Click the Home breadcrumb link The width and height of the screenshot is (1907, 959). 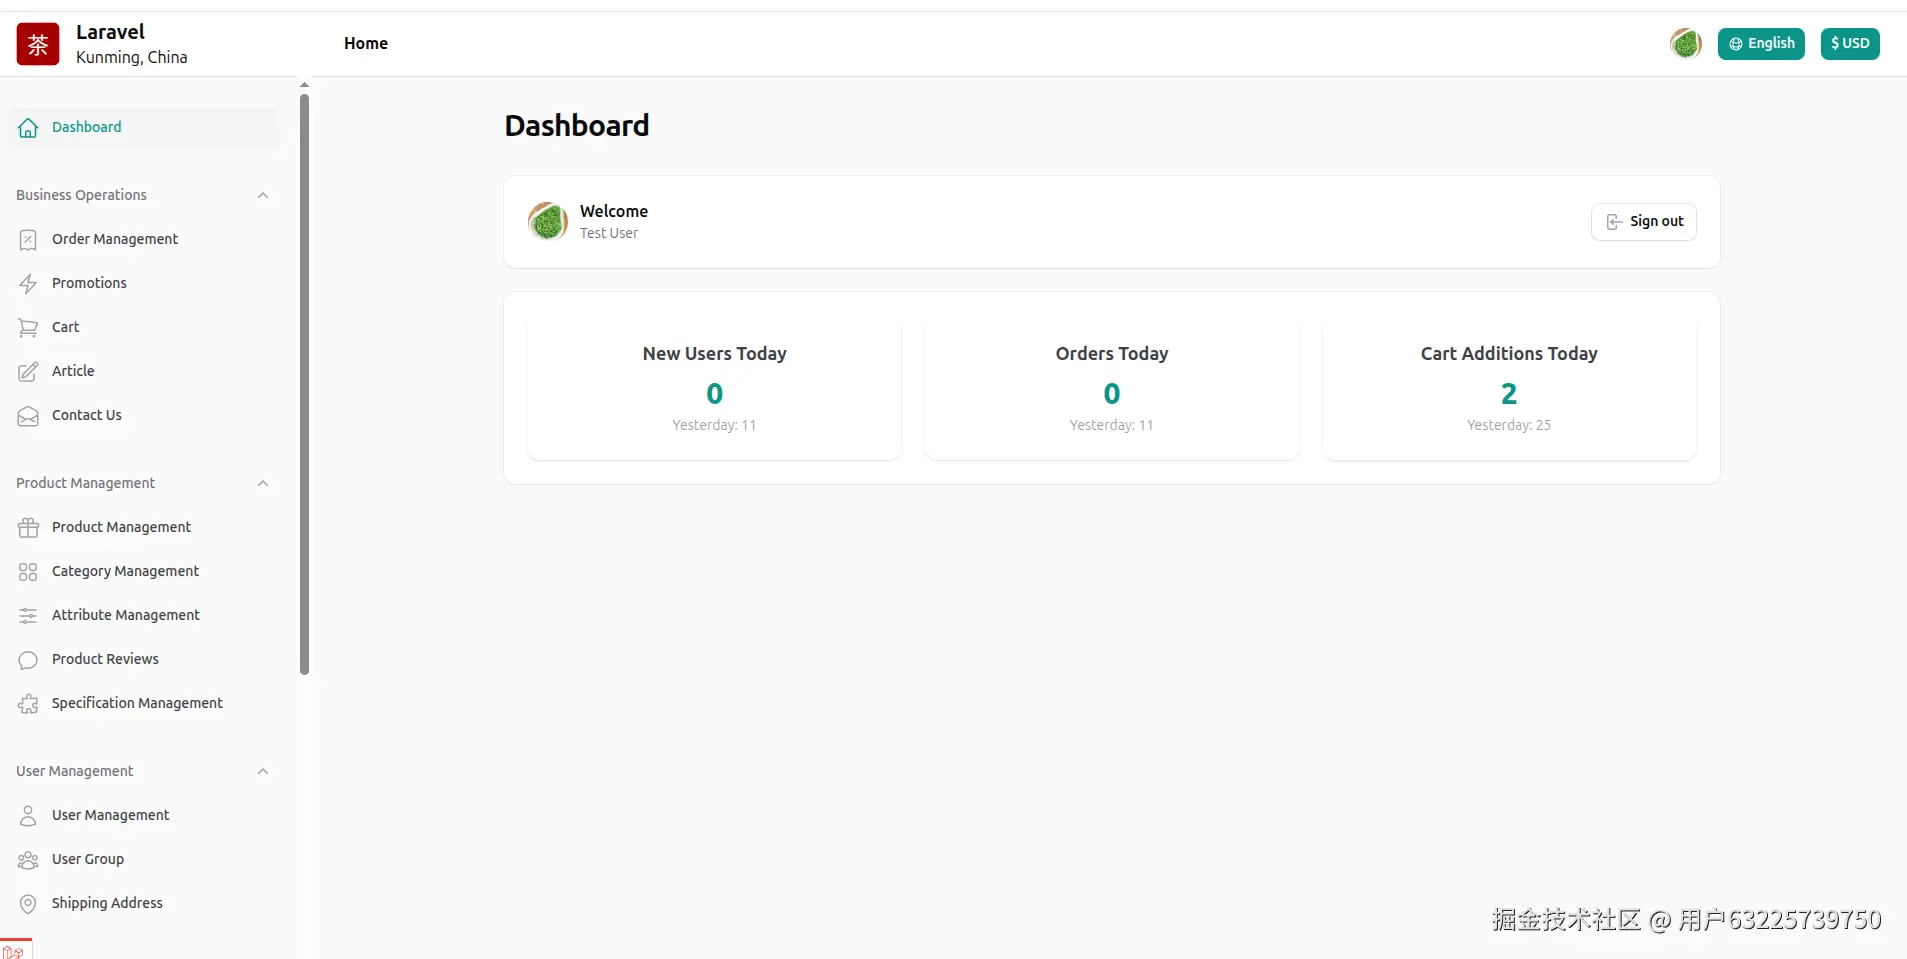point(366,43)
